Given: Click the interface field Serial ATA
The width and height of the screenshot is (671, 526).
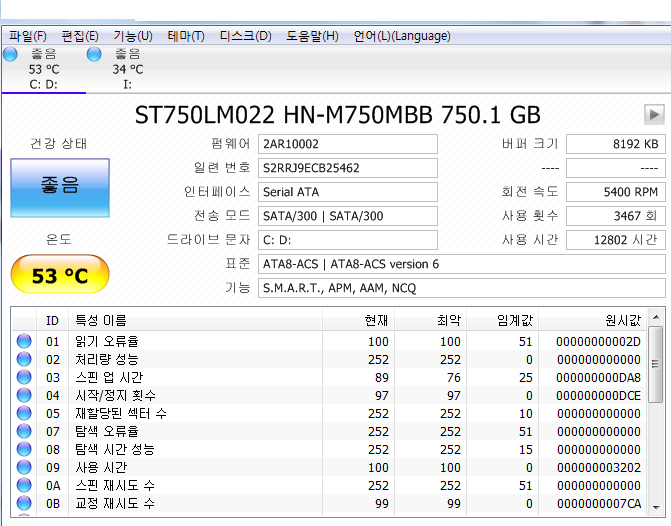Looking at the screenshot, I should (347, 192).
